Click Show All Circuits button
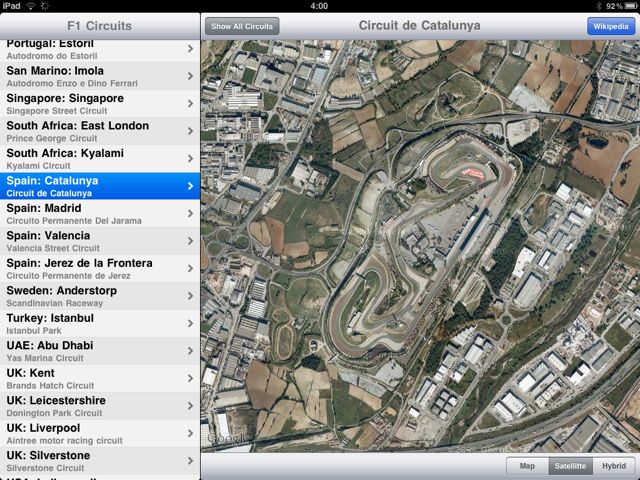 pos(242,26)
